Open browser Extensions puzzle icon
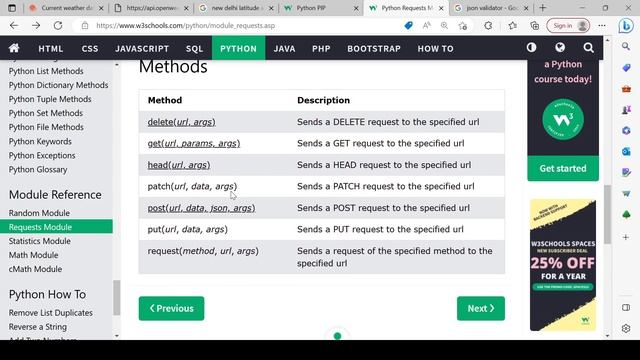 click(x=488, y=25)
